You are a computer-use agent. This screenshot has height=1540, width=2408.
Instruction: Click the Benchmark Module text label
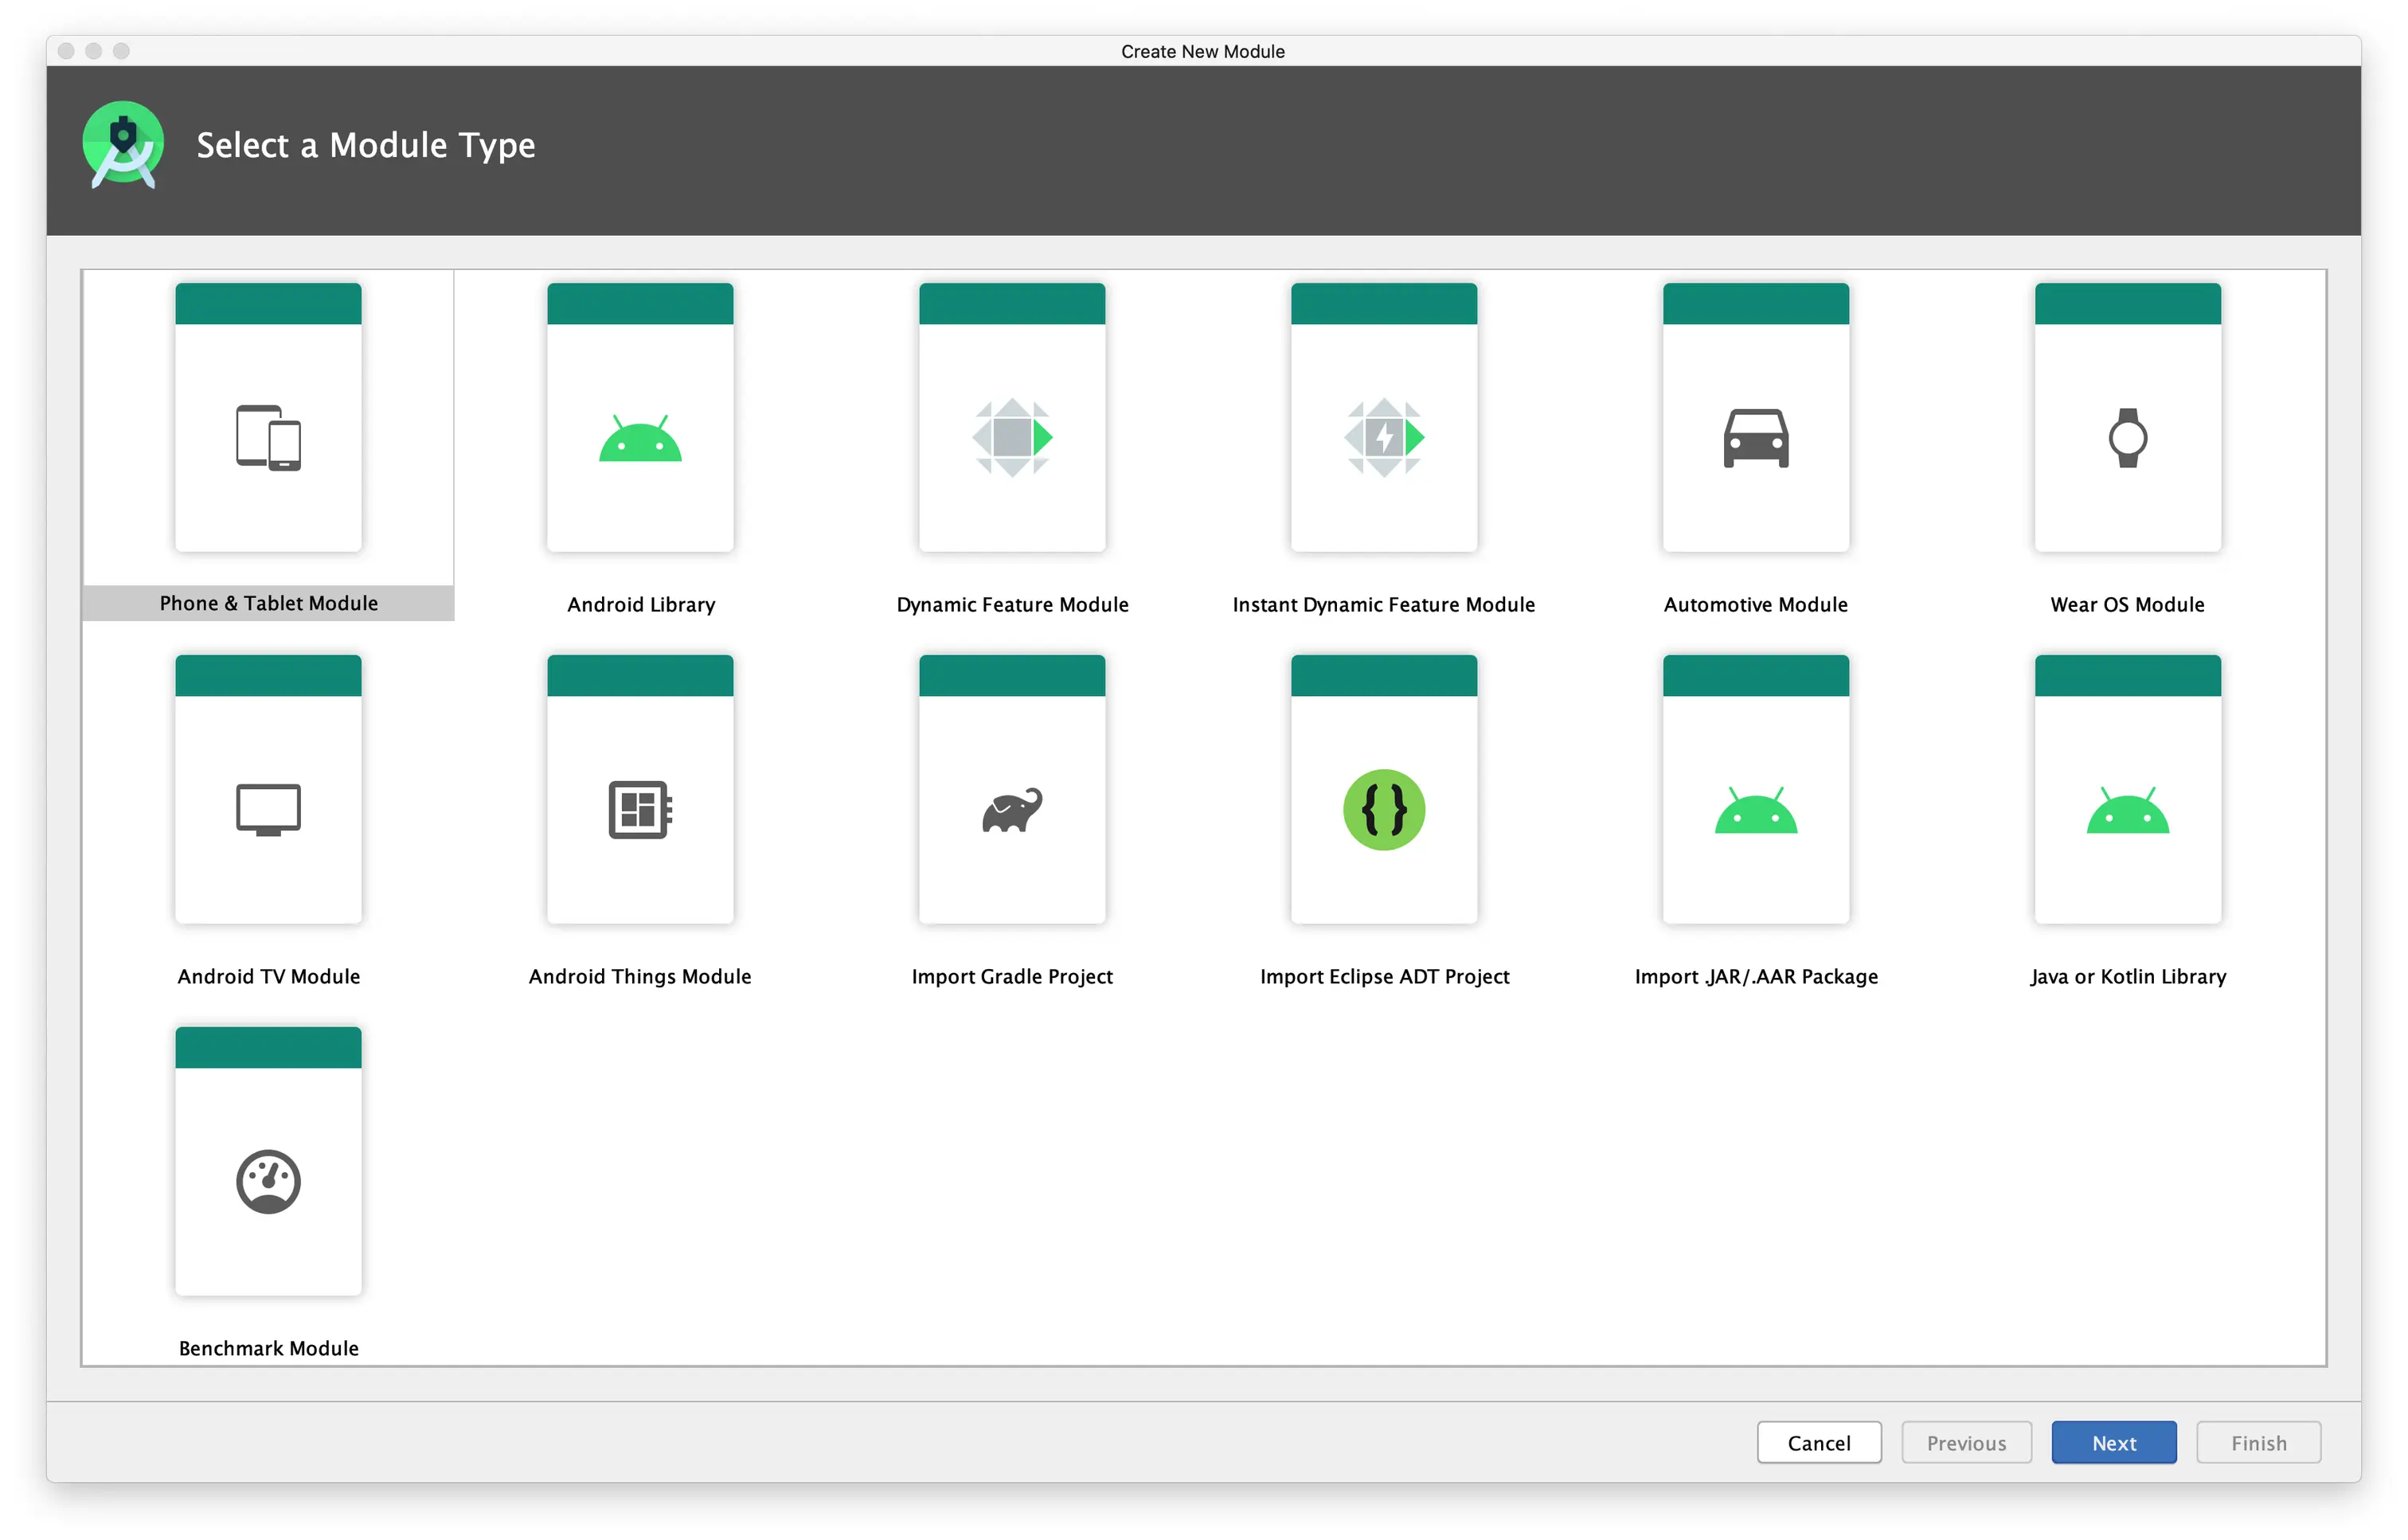[x=268, y=1348]
